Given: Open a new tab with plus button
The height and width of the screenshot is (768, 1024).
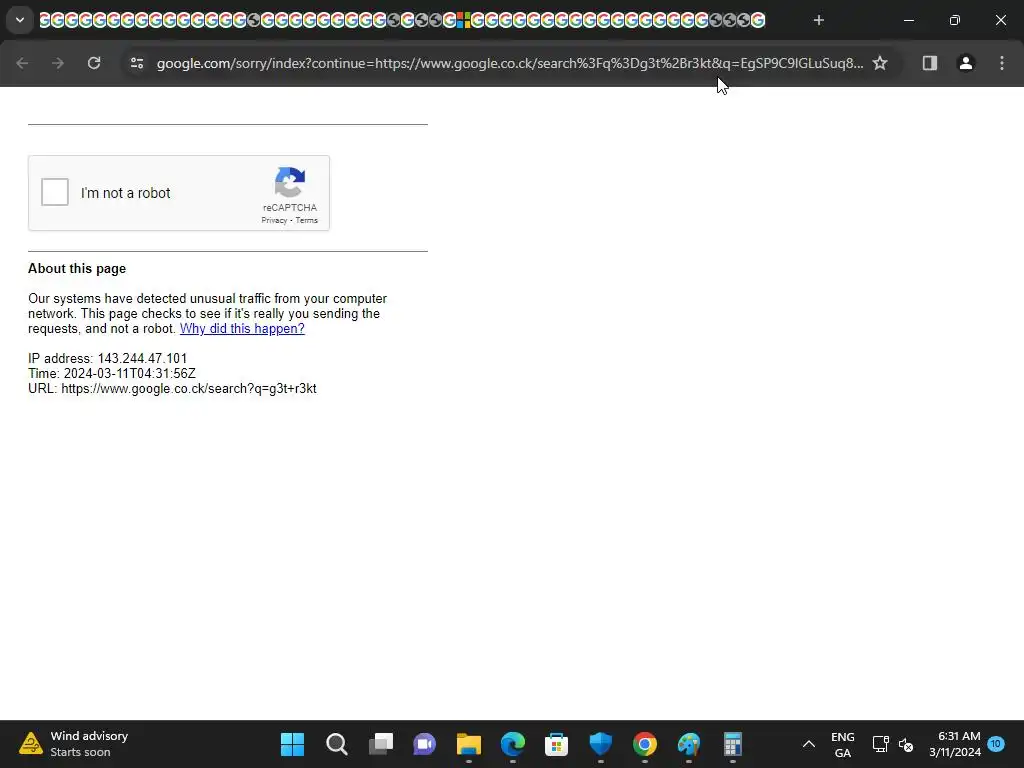Looking at the screenshot, I should click(x=819, y=20).
